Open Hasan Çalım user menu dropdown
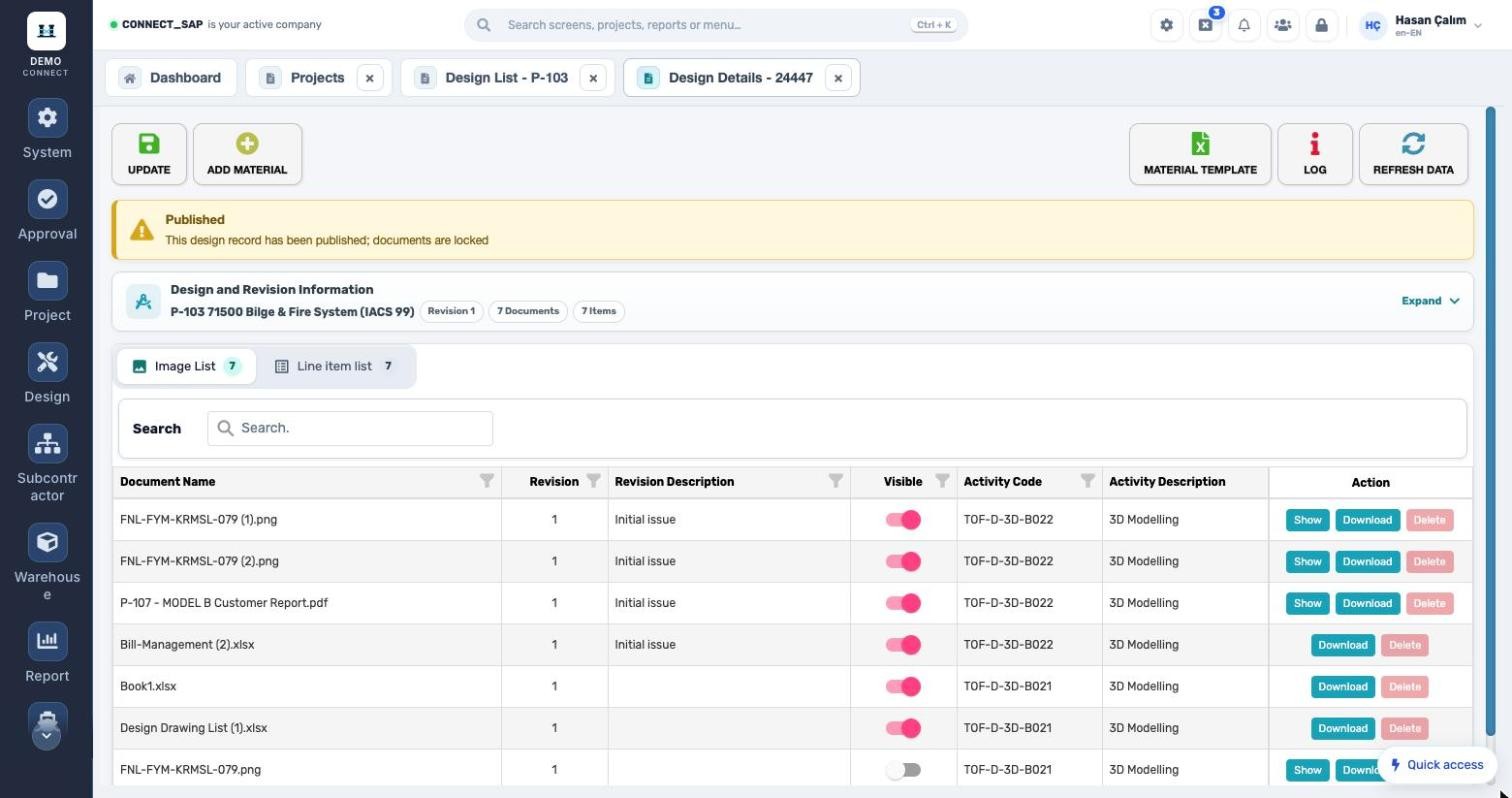This screenshot has width=1512, height=798. [1421, 25]
